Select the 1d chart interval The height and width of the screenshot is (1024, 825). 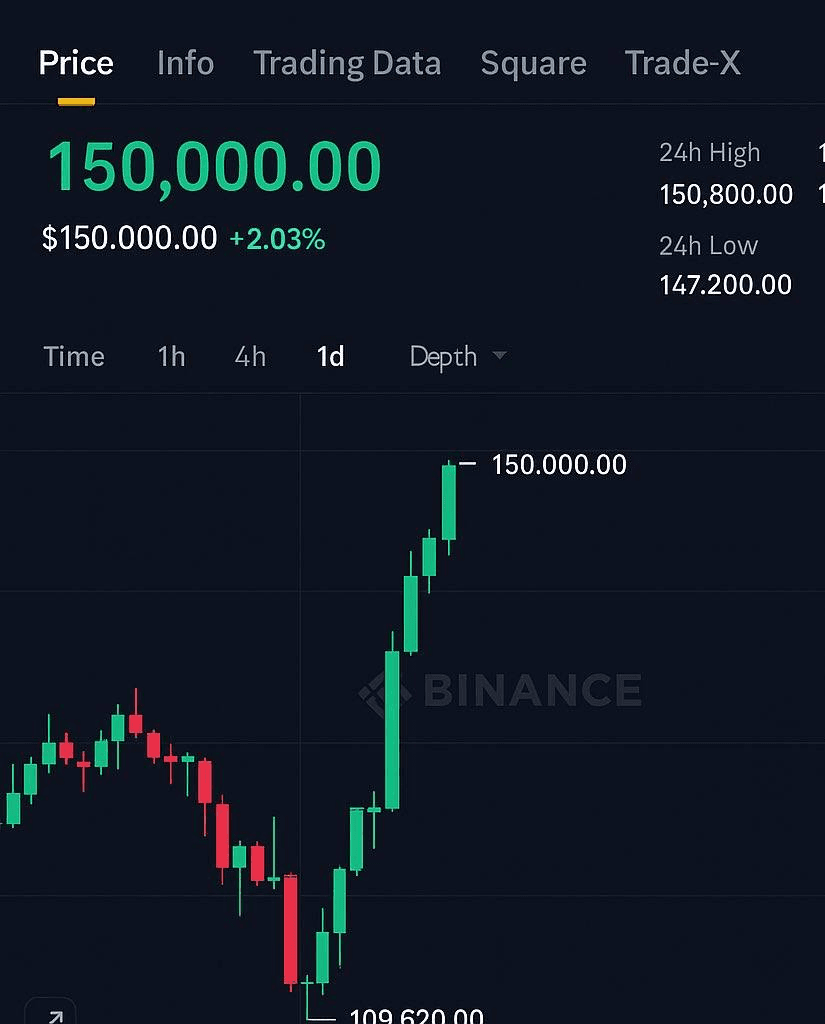[330, 357]
